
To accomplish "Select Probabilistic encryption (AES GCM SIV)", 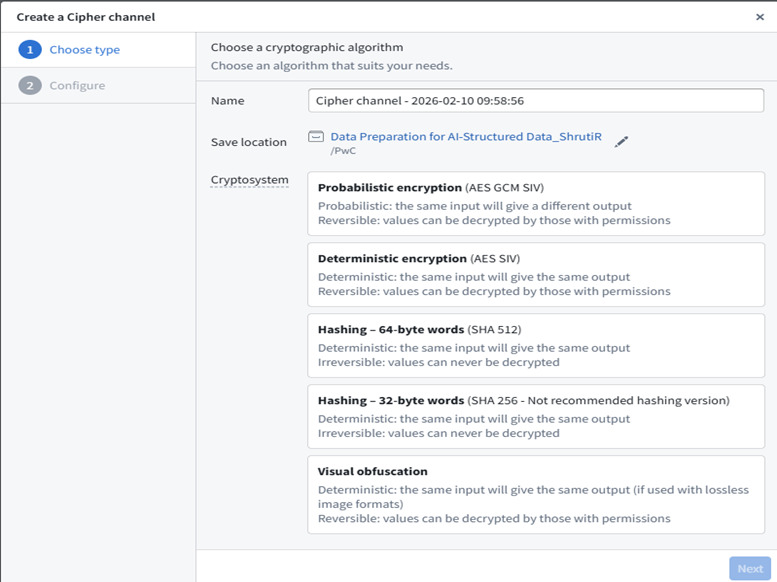I will click(536, 204).
